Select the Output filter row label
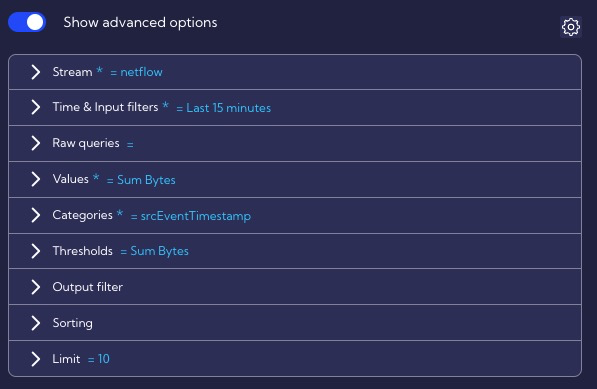 [x=88, y=287]
